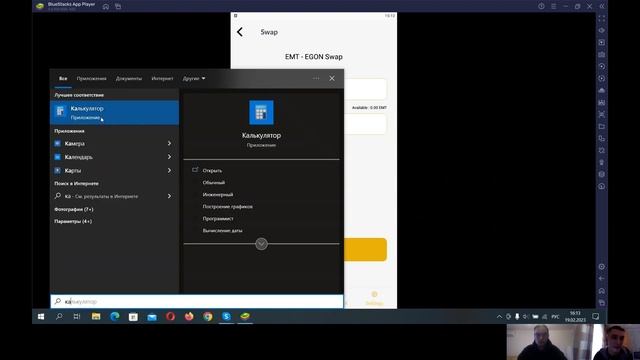Switch РУС input language indicator
This screenshot has width=640, height=360.
click(x=555, y=317)
